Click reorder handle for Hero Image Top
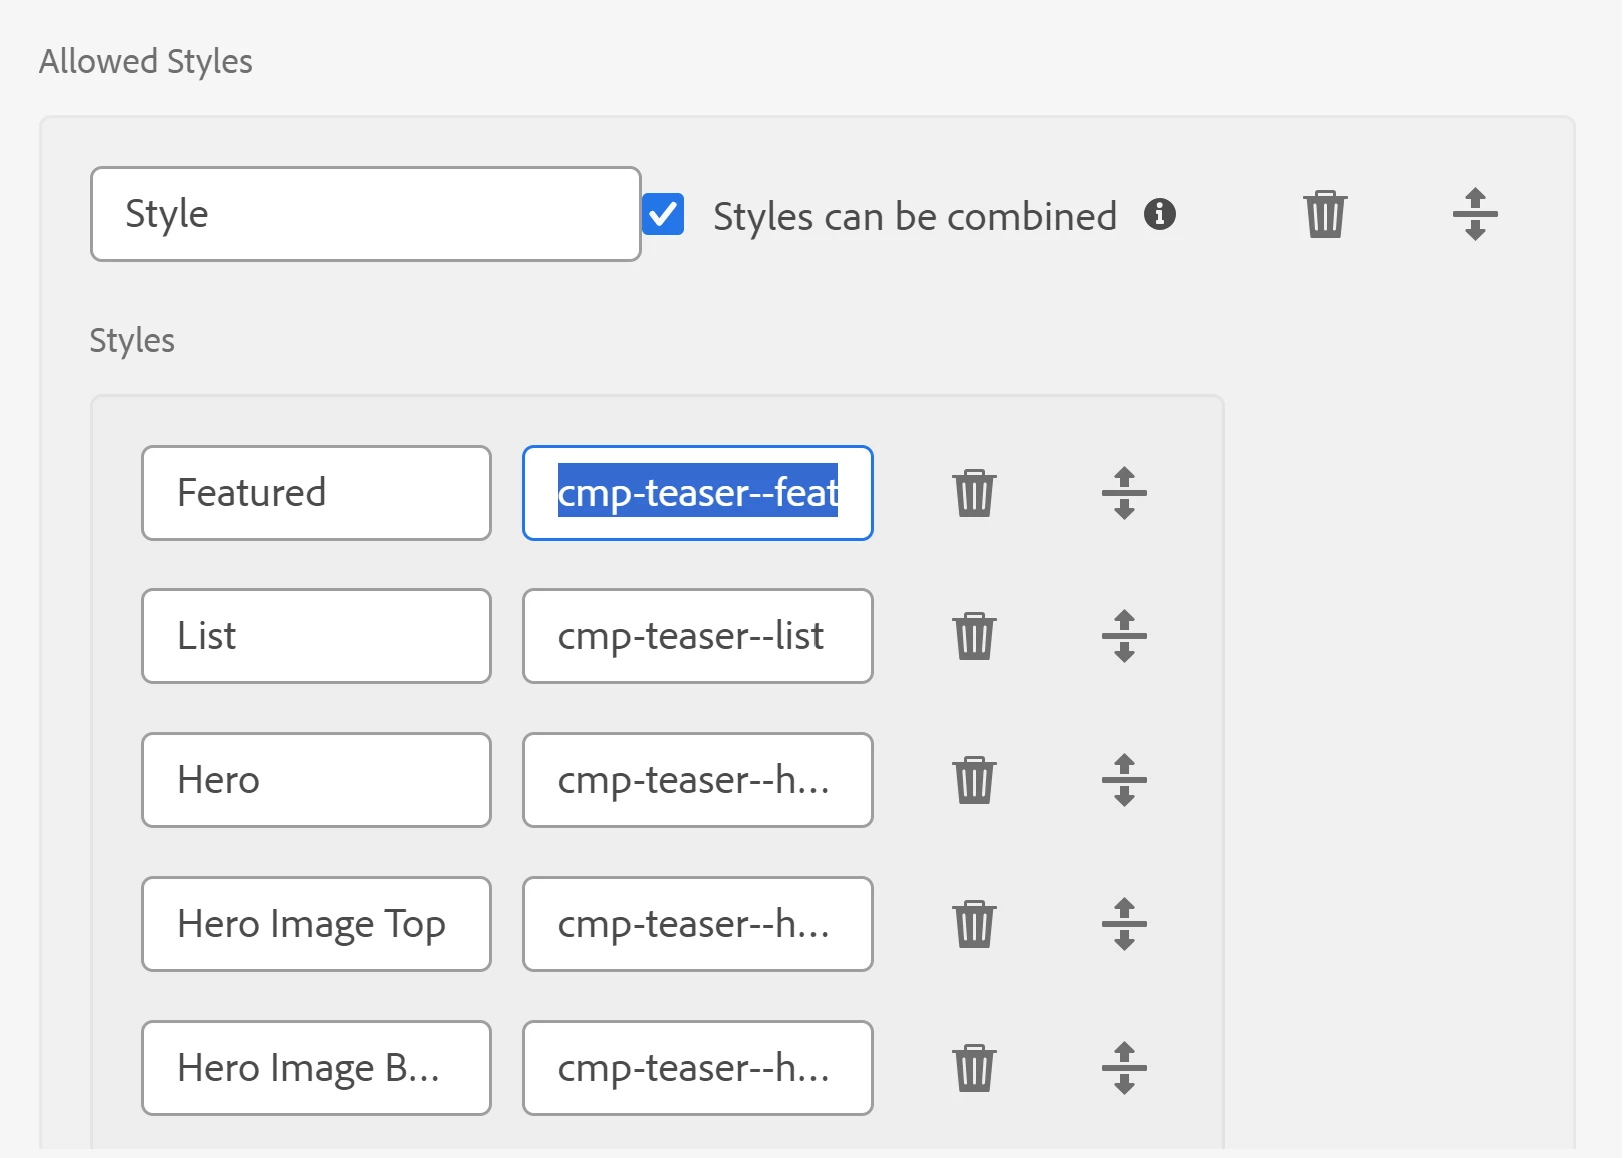1623x1158 pixels. (1124, 924)
